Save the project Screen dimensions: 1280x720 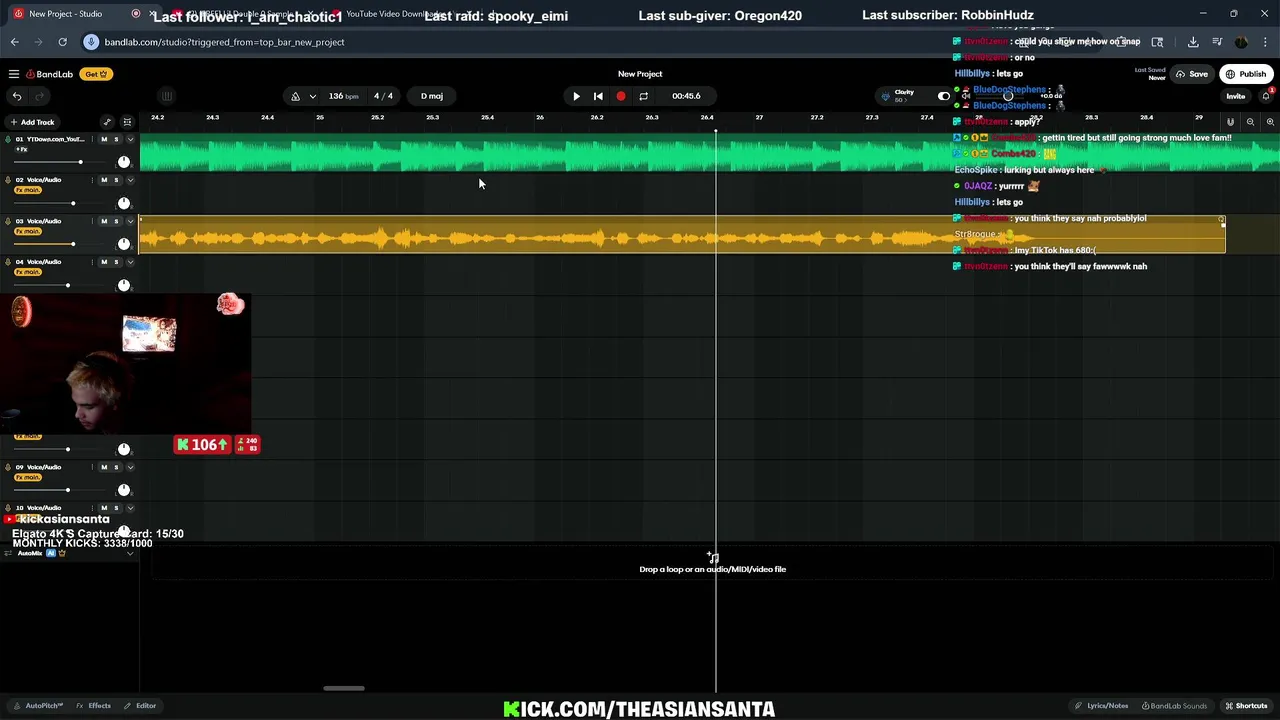tap(1192, 74)
